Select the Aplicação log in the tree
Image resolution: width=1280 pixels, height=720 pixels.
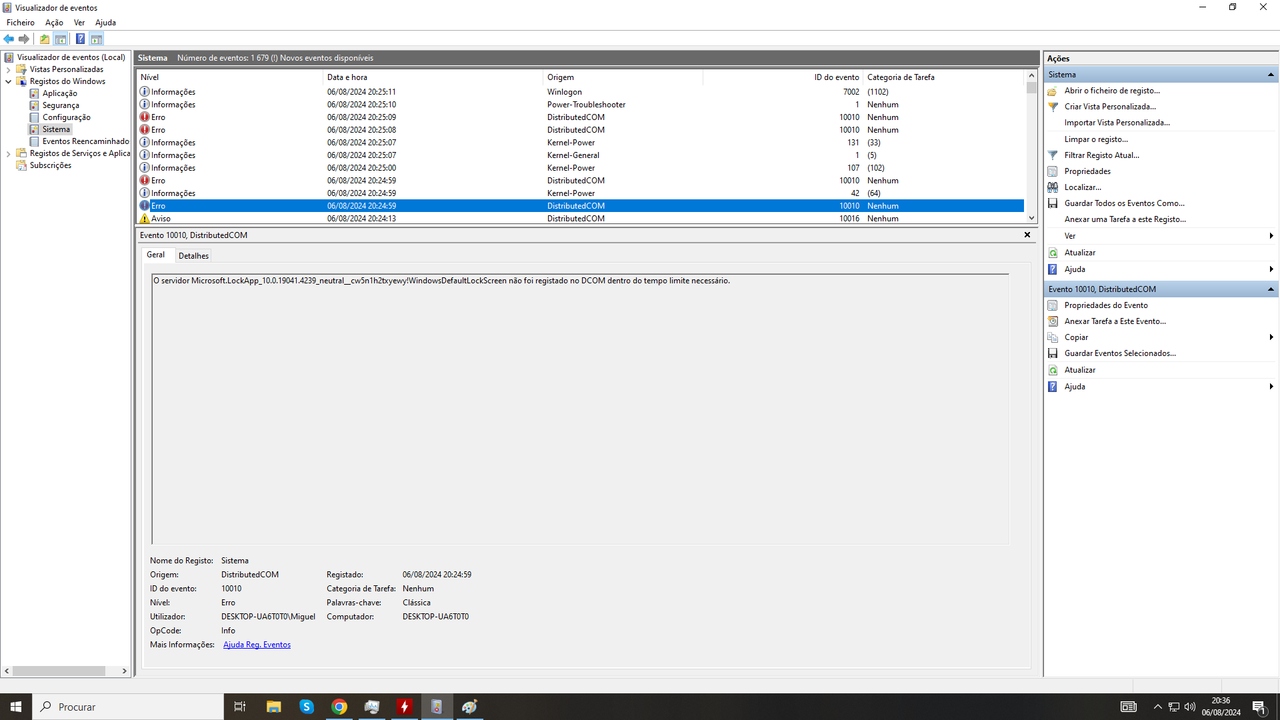[x=60, y=93]
